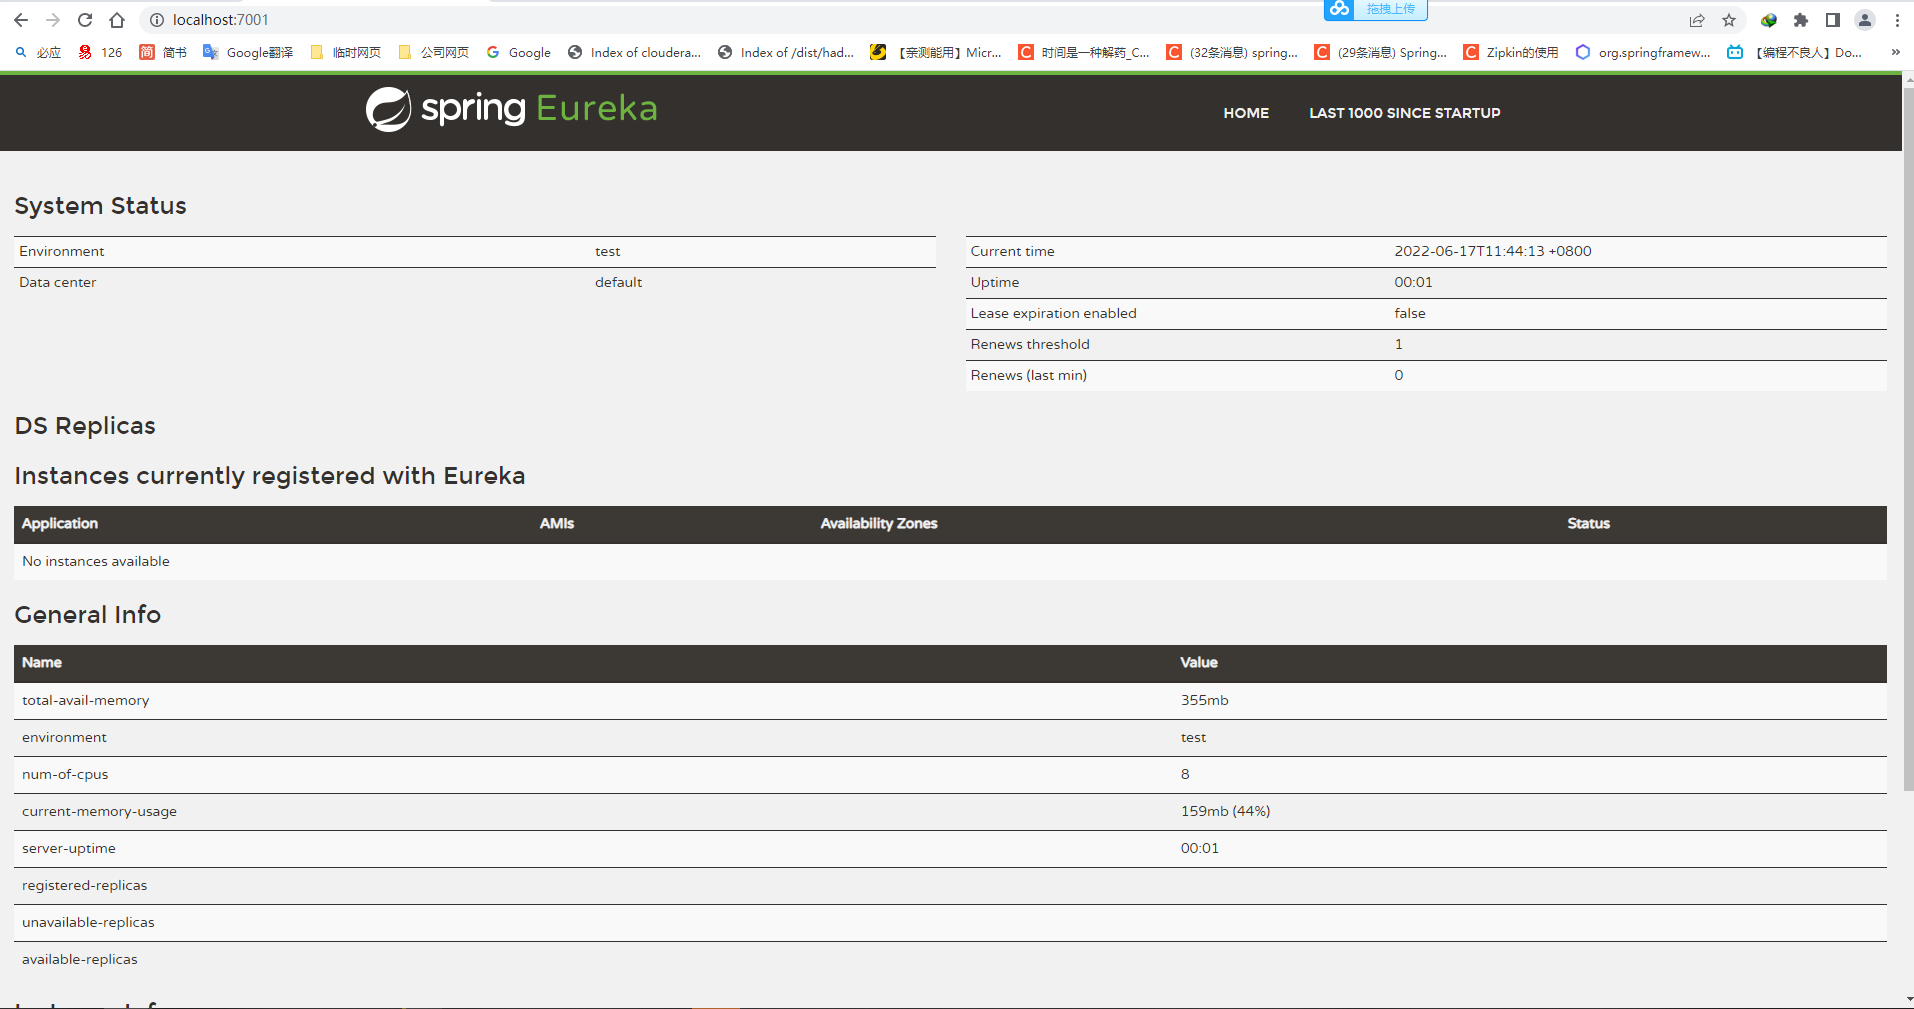Image resolution: width=1914 pixels, height=1009 pixels.
Task: Click the unavailable-replicas row label
Action: (88, 922)
